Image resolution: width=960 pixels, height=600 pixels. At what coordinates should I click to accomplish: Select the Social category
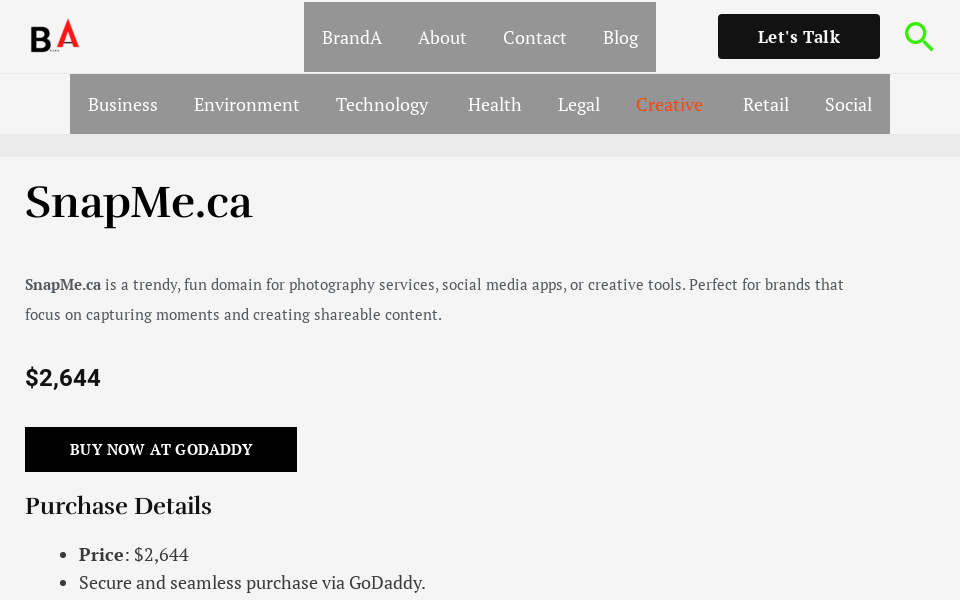pos(848,104)
